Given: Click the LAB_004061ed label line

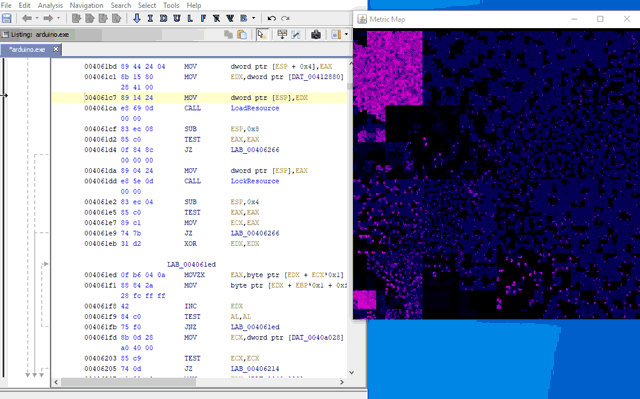Looking at the screenshot, I should click(x=191, y=265).
